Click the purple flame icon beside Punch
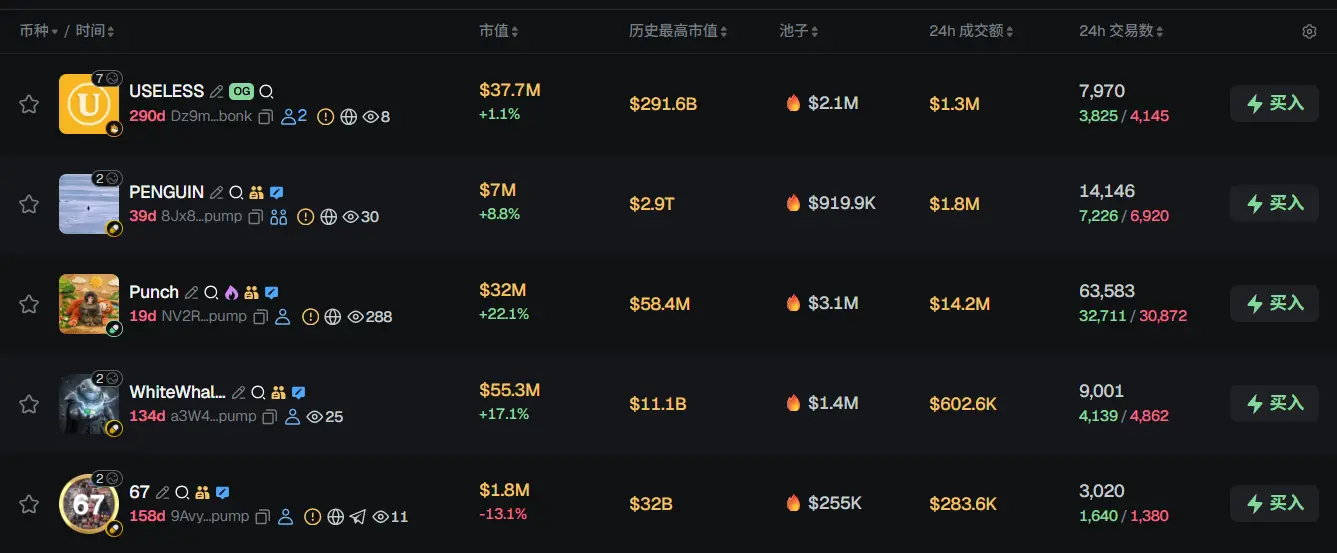1337x553 pixels. pos(231,292)
